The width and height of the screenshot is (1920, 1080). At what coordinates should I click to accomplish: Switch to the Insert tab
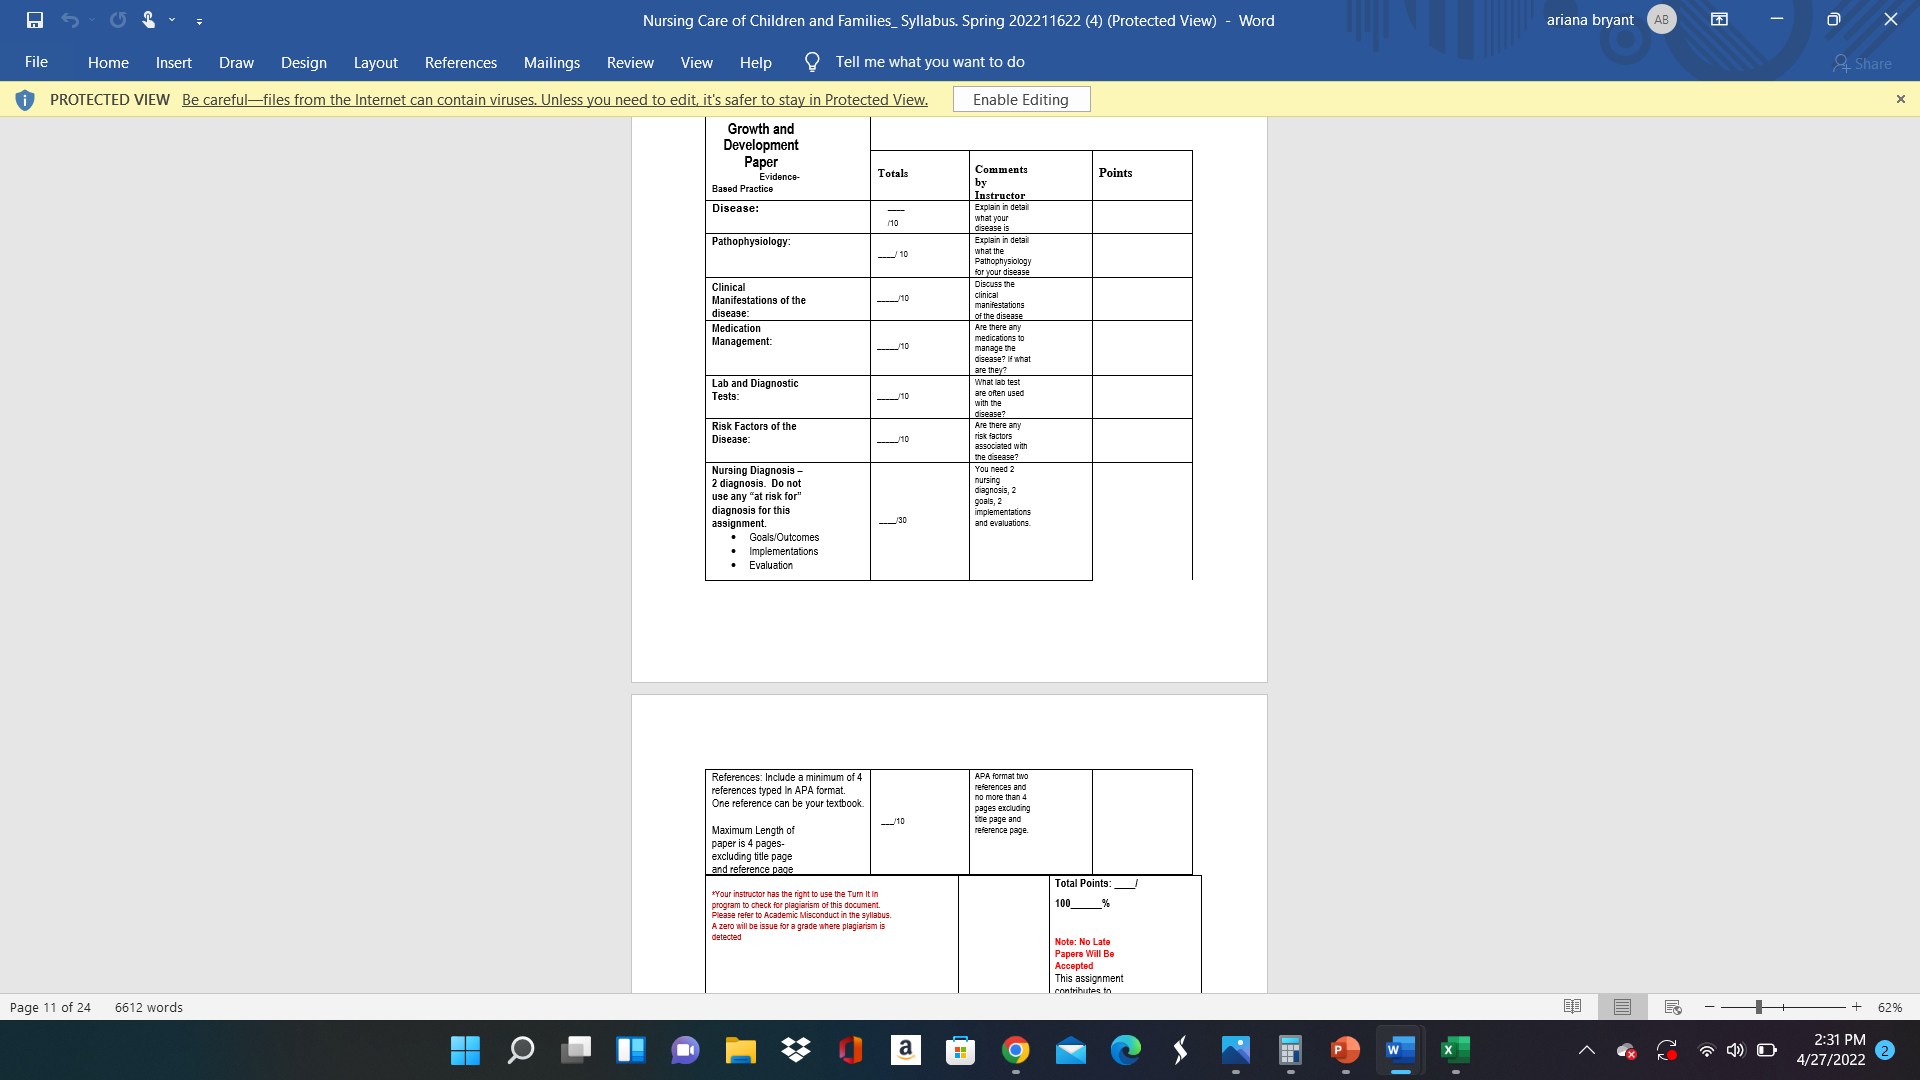click(x=173, y=62)
